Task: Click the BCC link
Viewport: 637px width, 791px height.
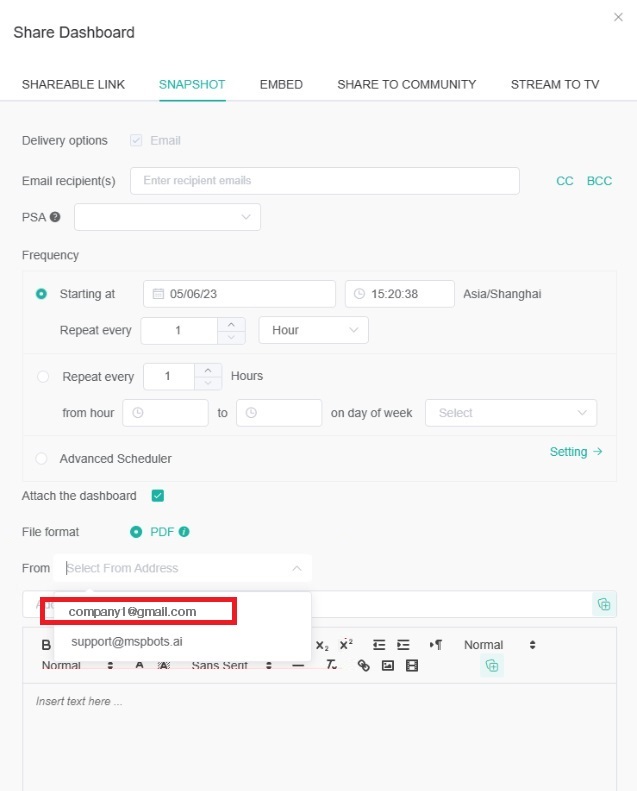Action: (599, 181)
